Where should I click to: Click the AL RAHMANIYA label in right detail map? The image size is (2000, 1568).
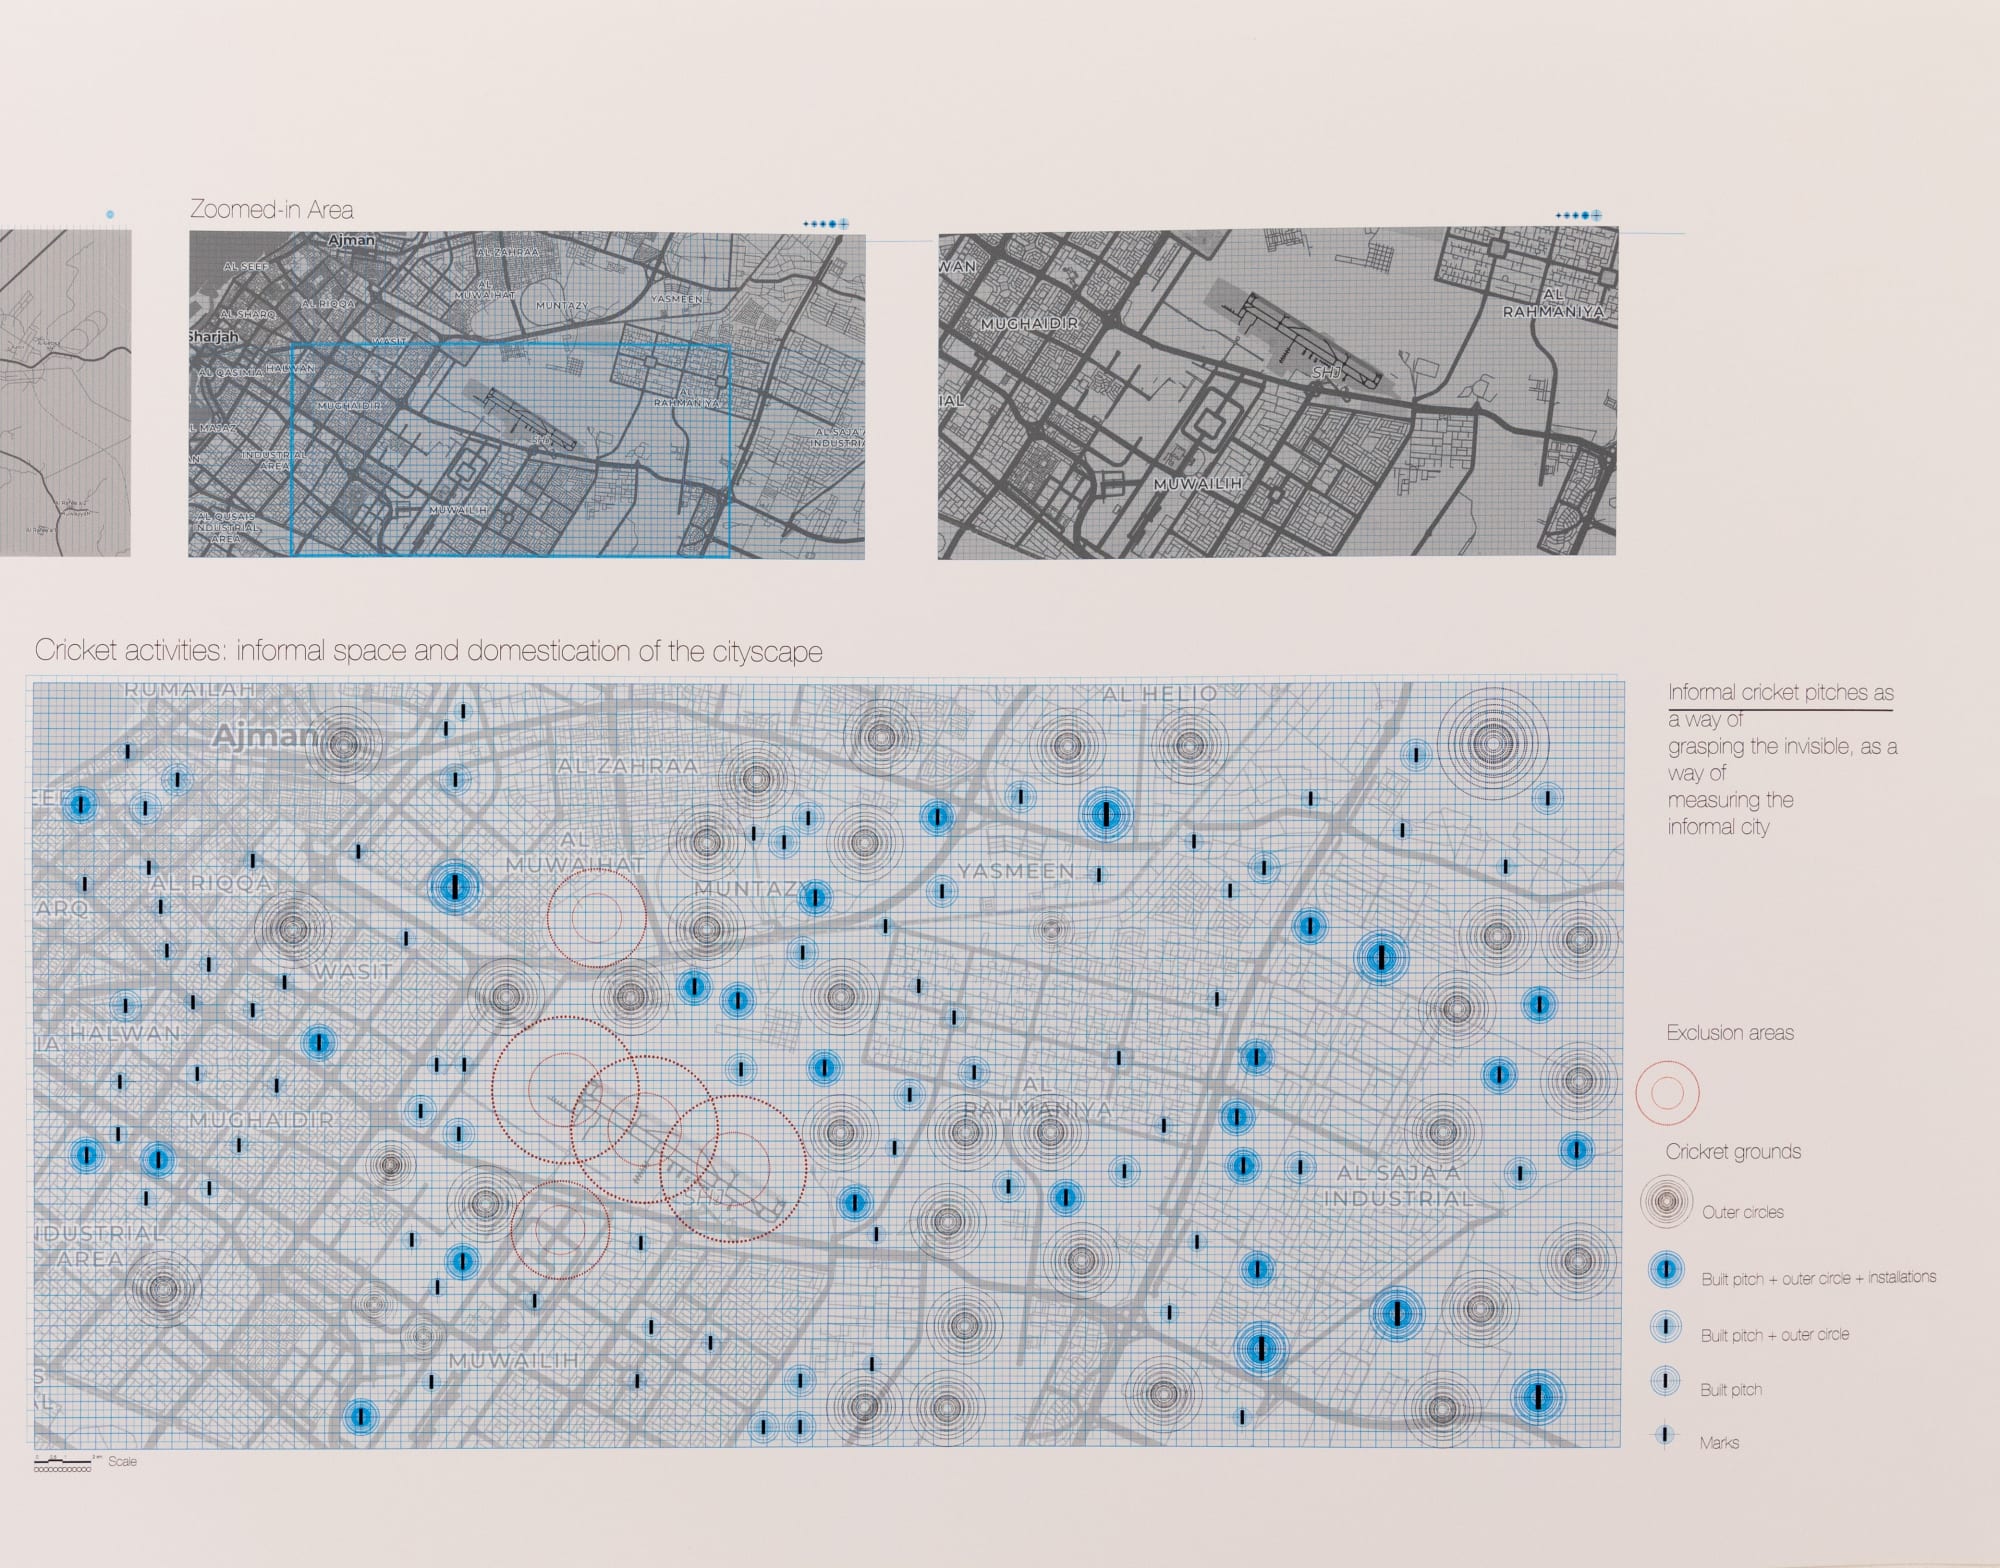pyautogui.click(x=1552, y=304)
